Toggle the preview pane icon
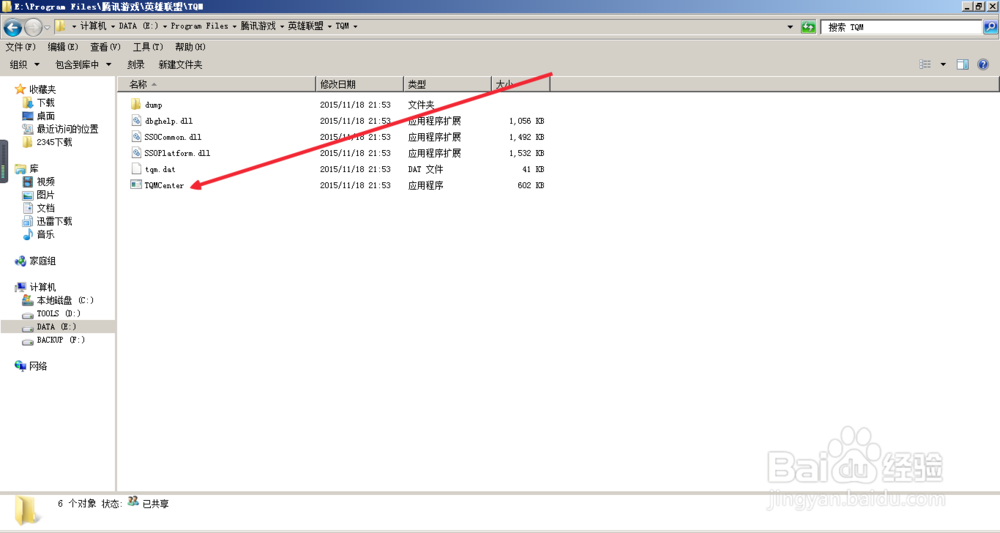1000x533 pixels. click(963, 64)
